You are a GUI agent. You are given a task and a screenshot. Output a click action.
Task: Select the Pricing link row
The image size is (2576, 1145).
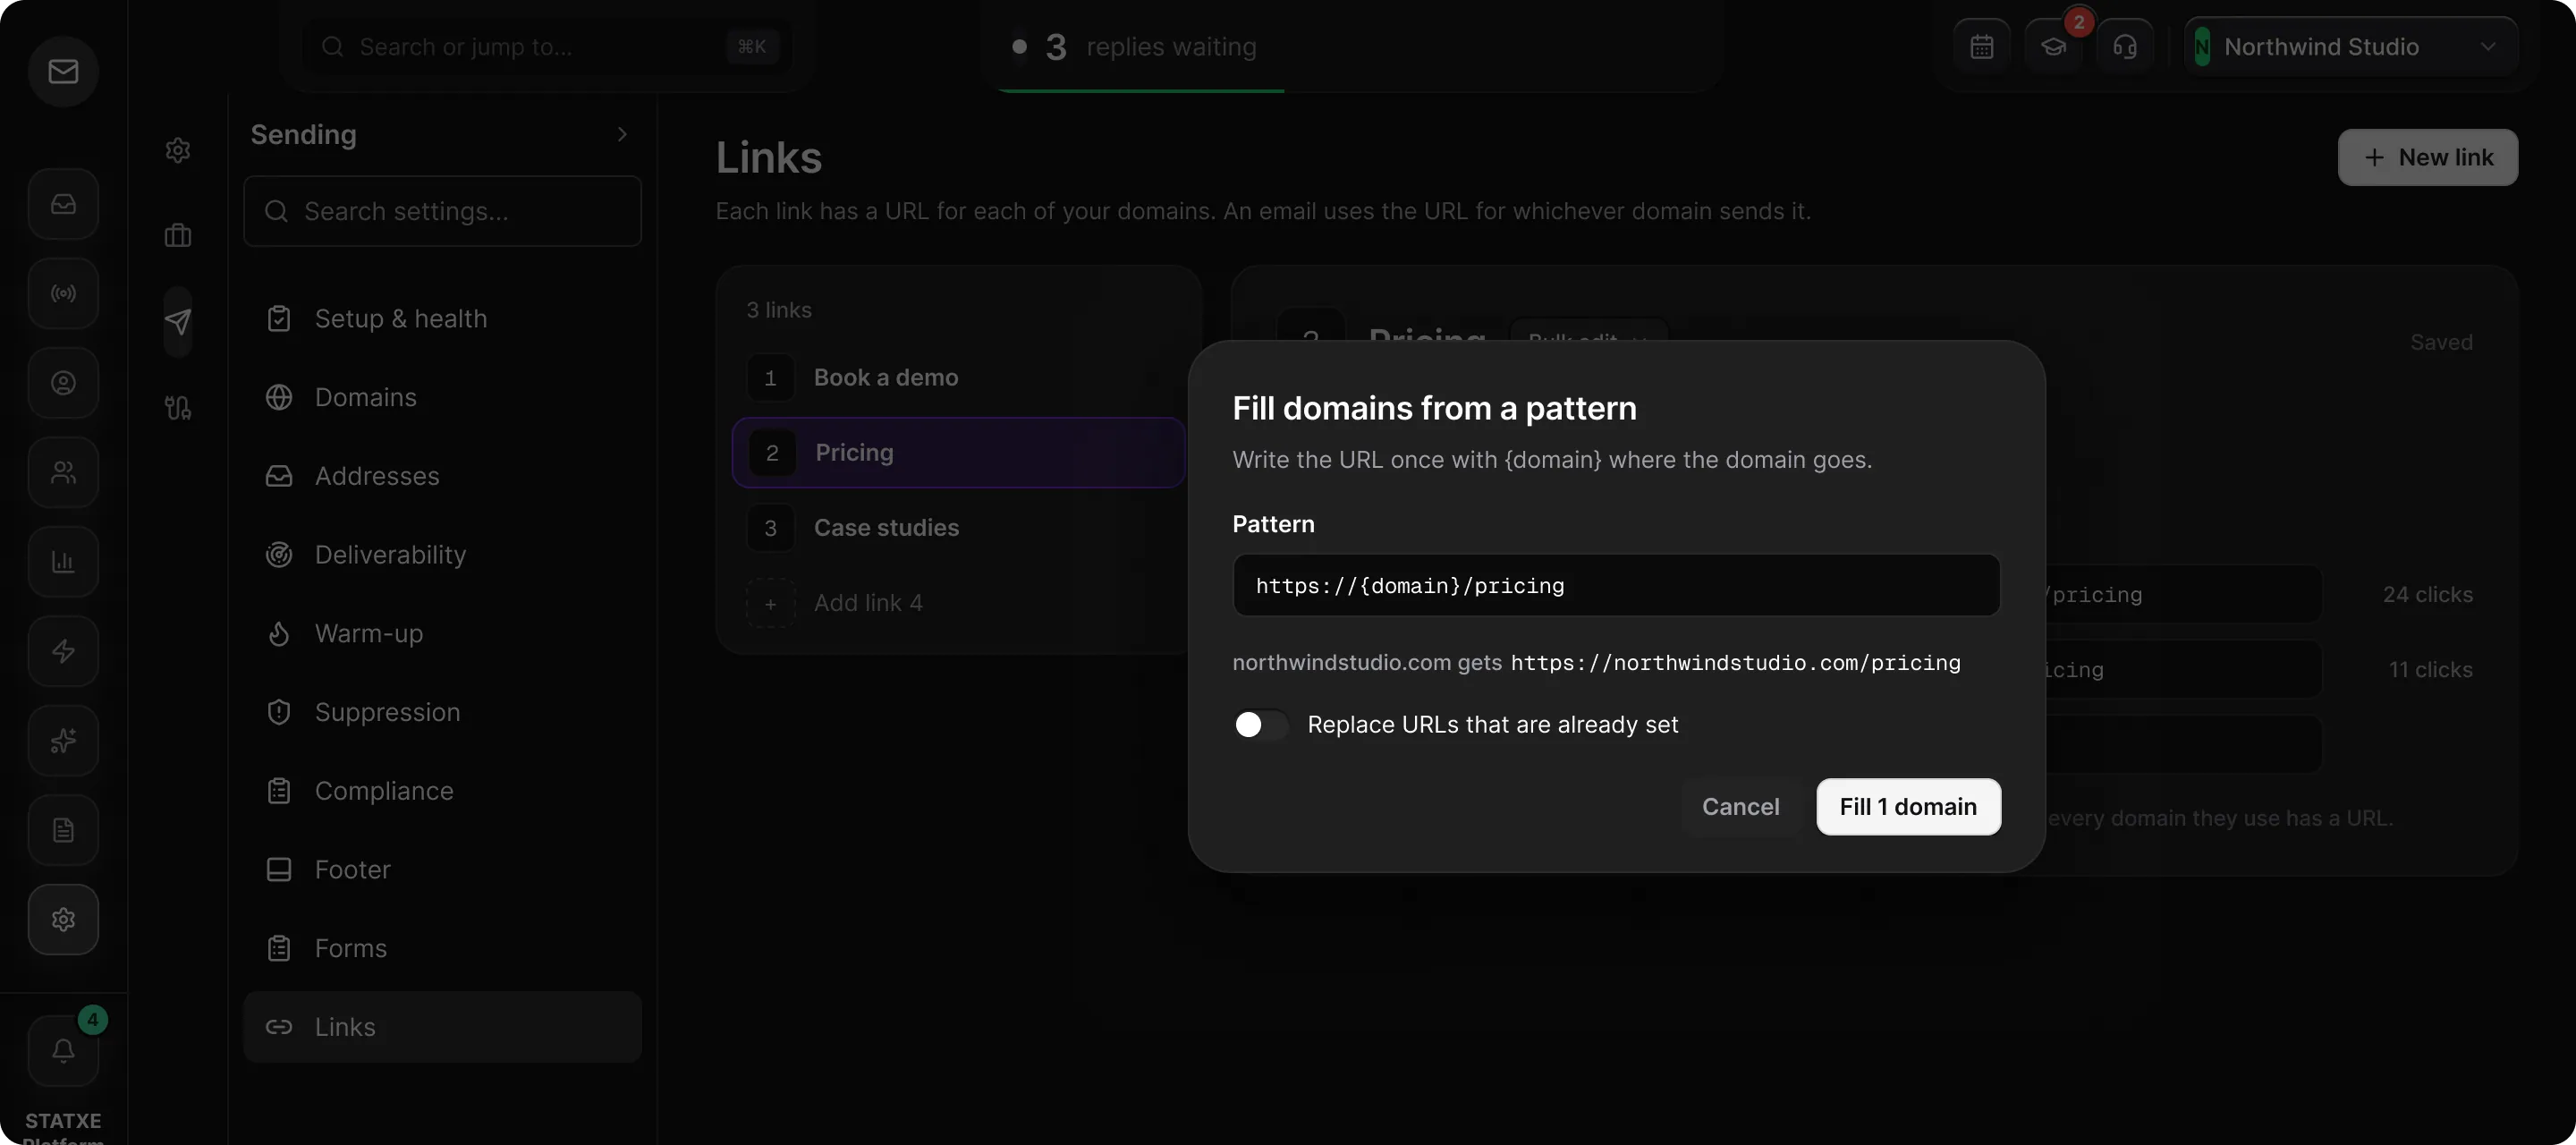958,453
